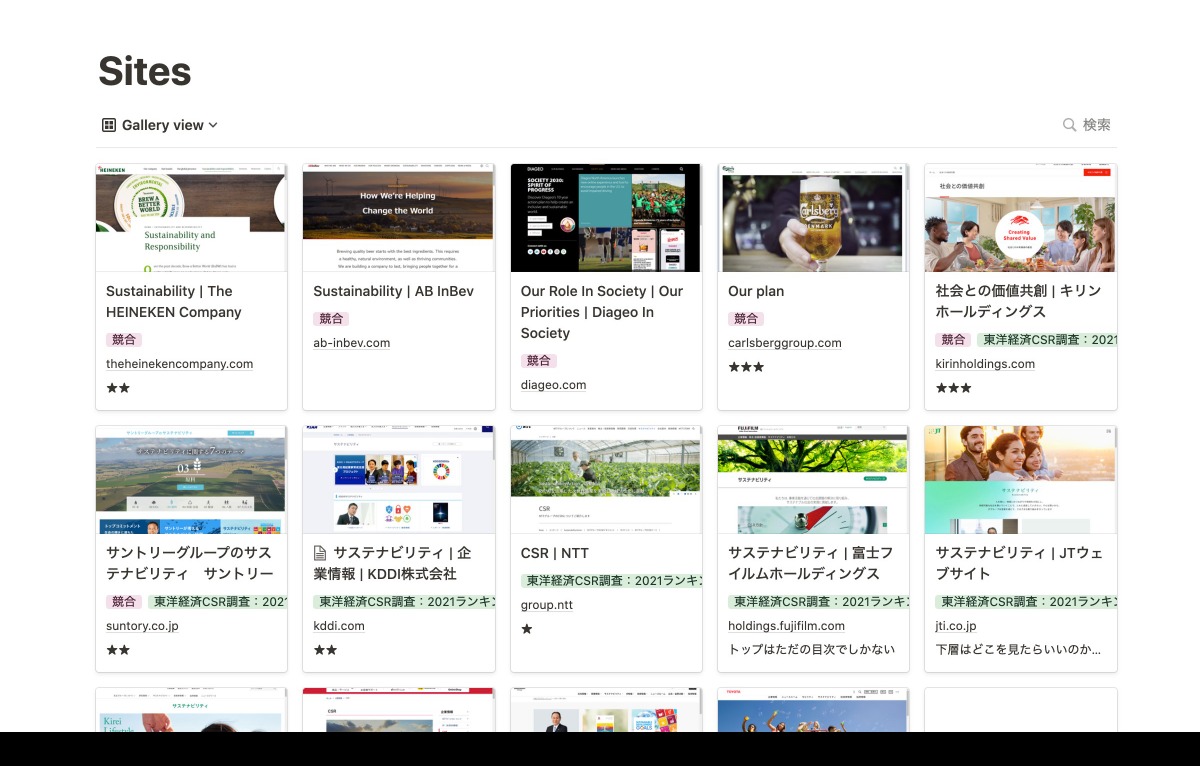Open the AB InBev card thumbnail
Screen dimensions: 1200x766
click(x=398, y=218)
